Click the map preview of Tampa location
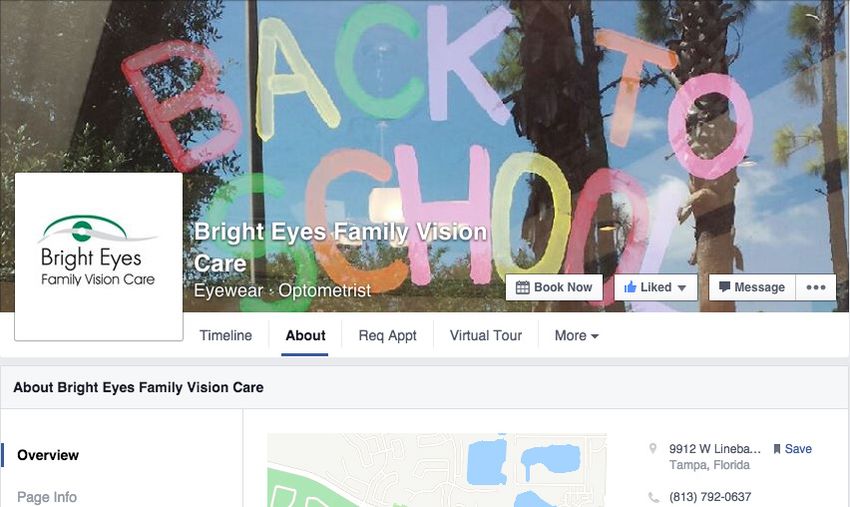The width and height of the screenshot is (850, 507). click(437, 470)
